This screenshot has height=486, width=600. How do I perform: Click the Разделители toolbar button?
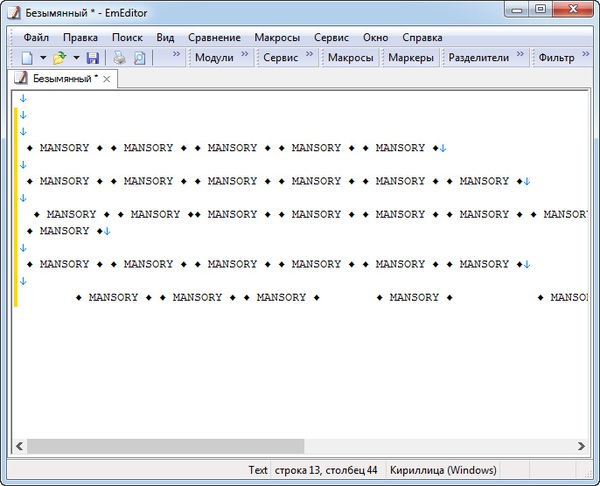click(x=478, y=58)
